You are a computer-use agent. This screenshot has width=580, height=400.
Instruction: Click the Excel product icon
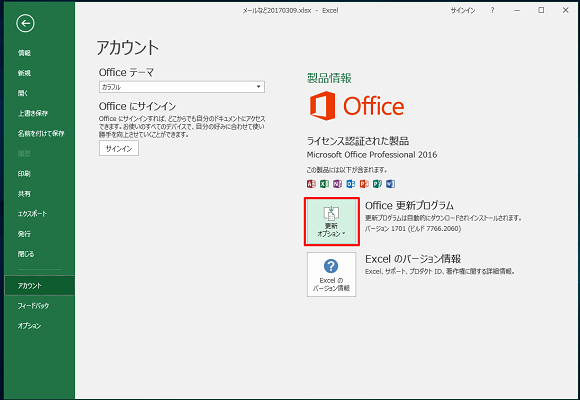click(x=324, y=184)
